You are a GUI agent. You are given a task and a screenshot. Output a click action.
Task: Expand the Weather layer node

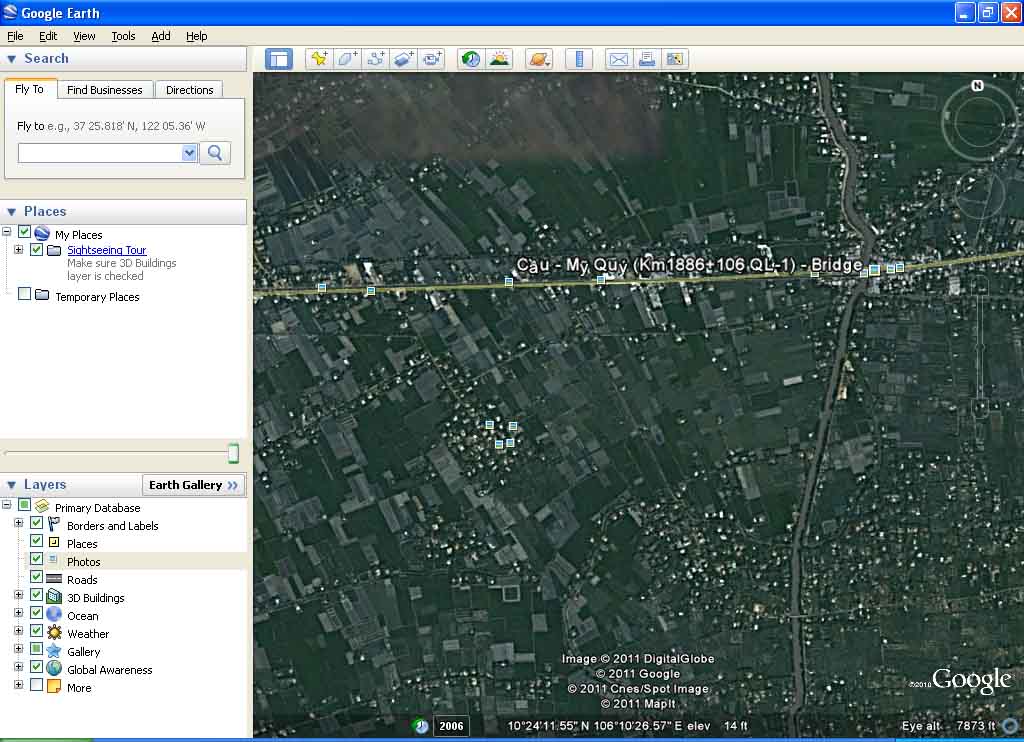[18, 631]
